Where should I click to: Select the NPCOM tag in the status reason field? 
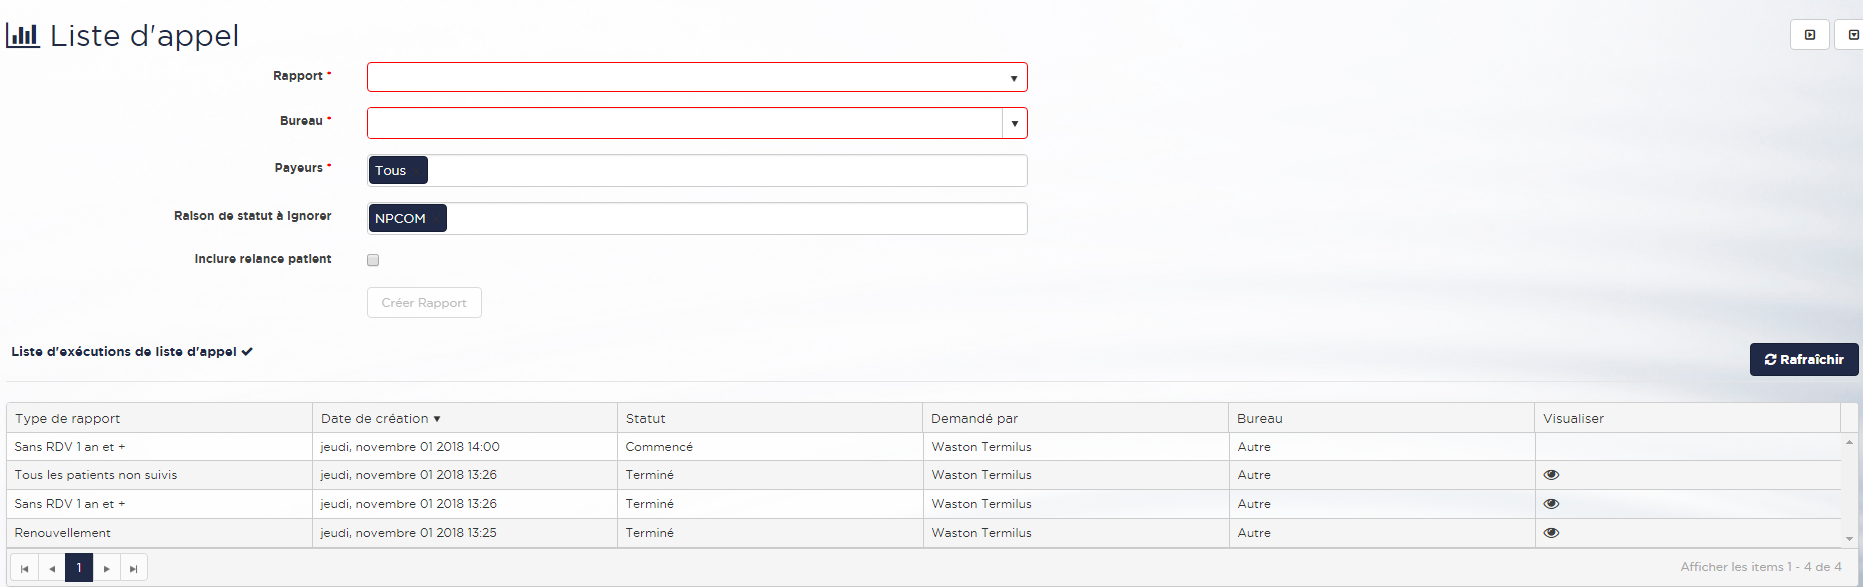(401, 219)
